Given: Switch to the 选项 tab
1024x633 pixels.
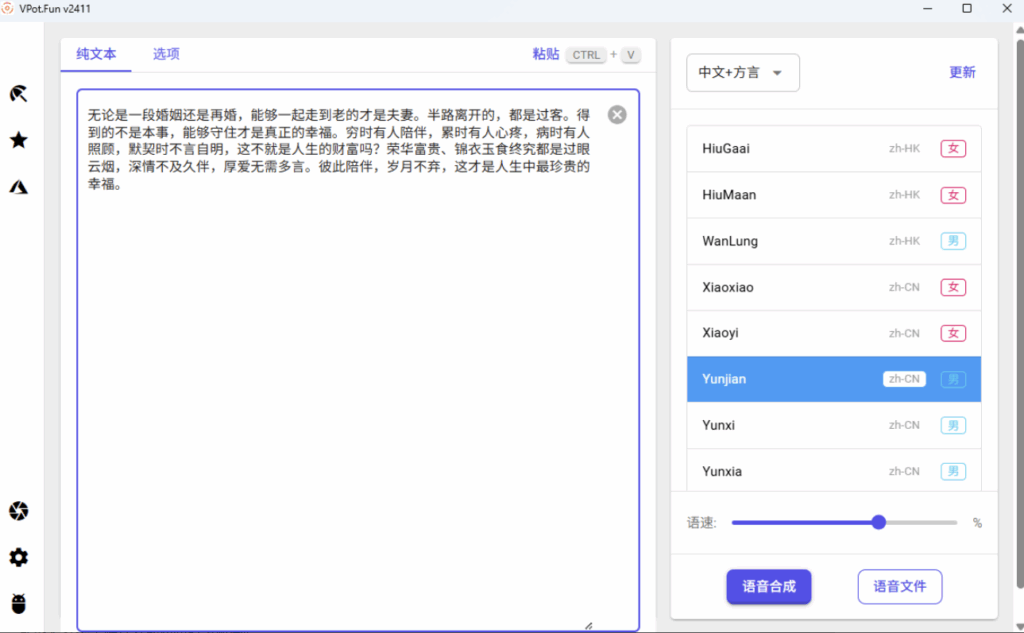Looking at the screenshot, I should coord(165,55).
